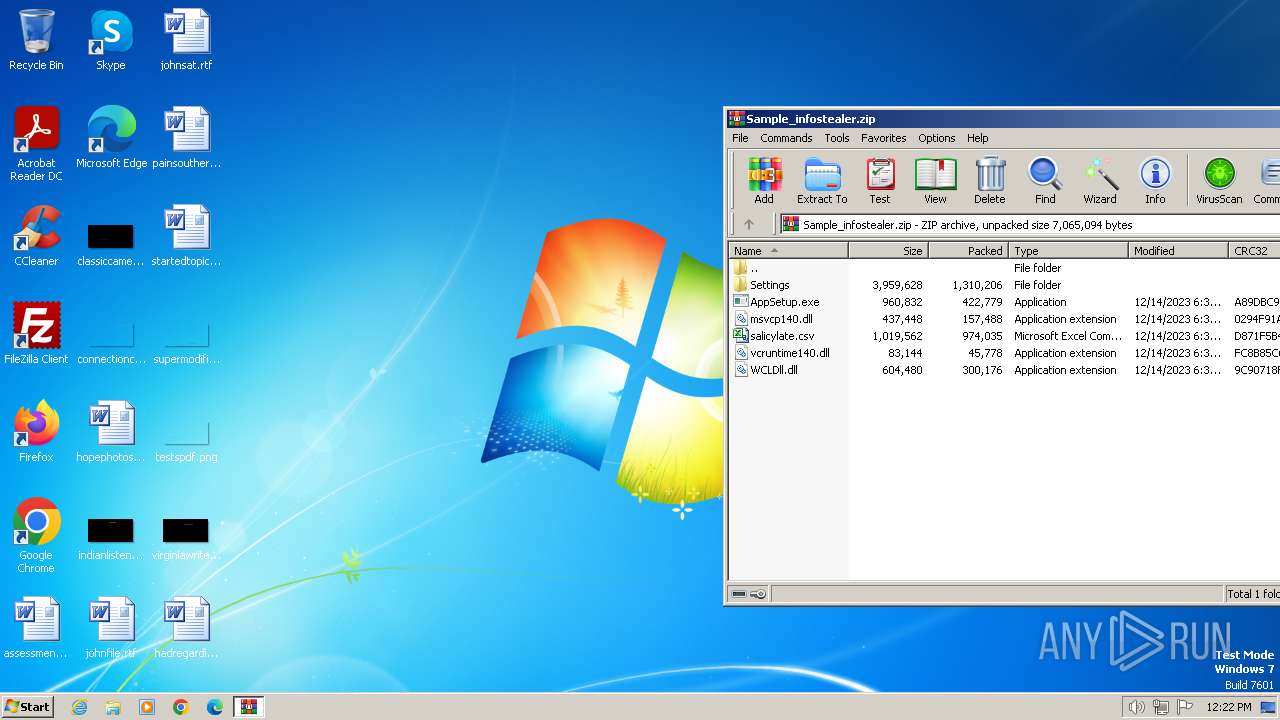Select the painsouther document icon

(x=186, y=138)
